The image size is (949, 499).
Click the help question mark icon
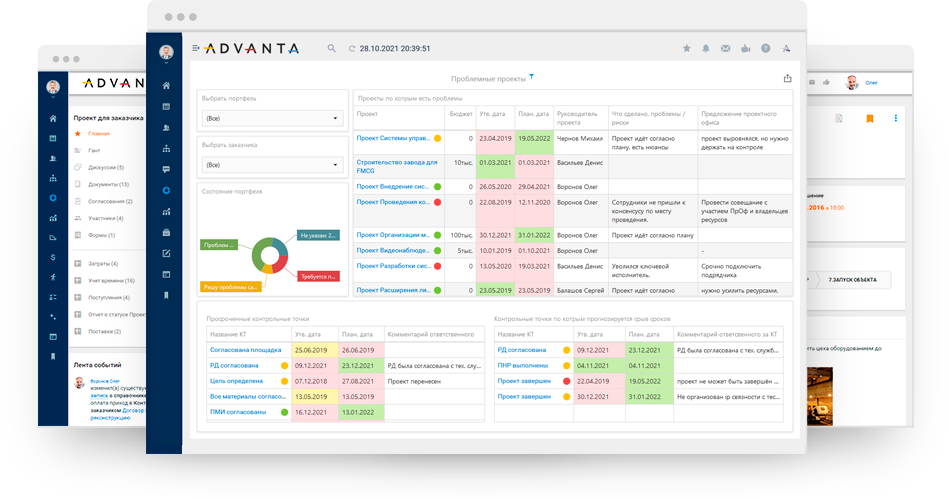766,48
